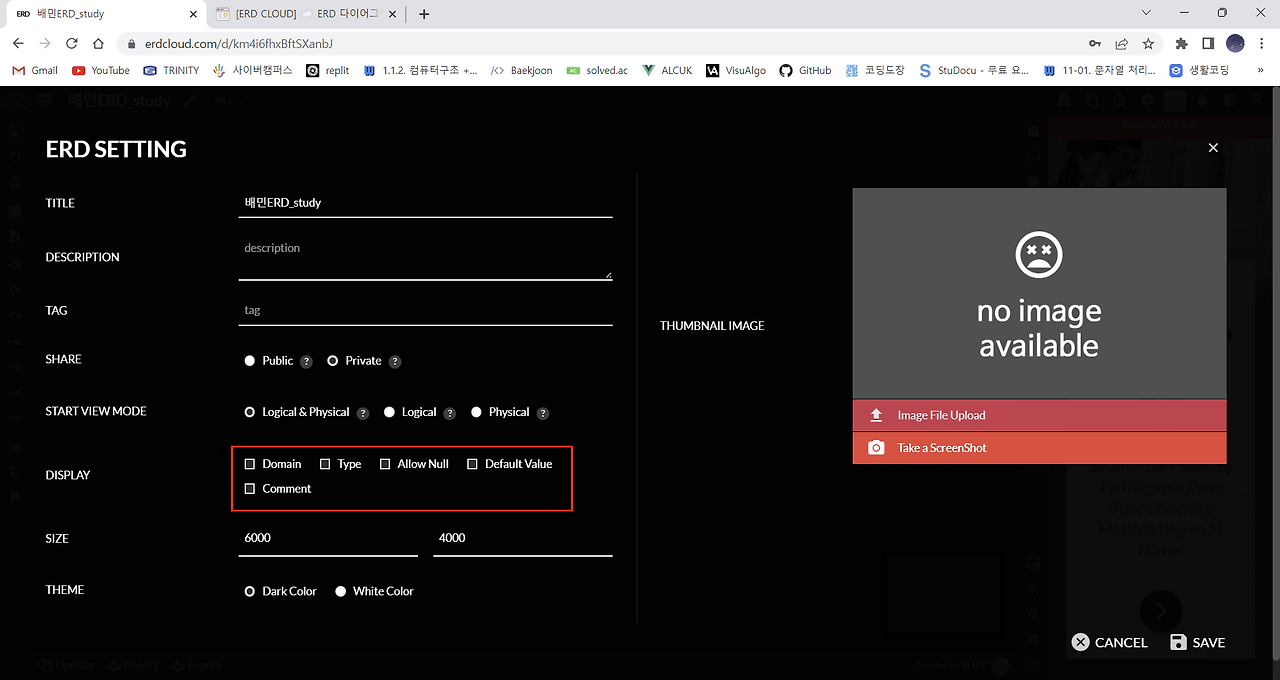Viewport: 1280px width, 680px height.
Task: Switch to the 배민ERD_study tab
Action: (x=105, y=14)
